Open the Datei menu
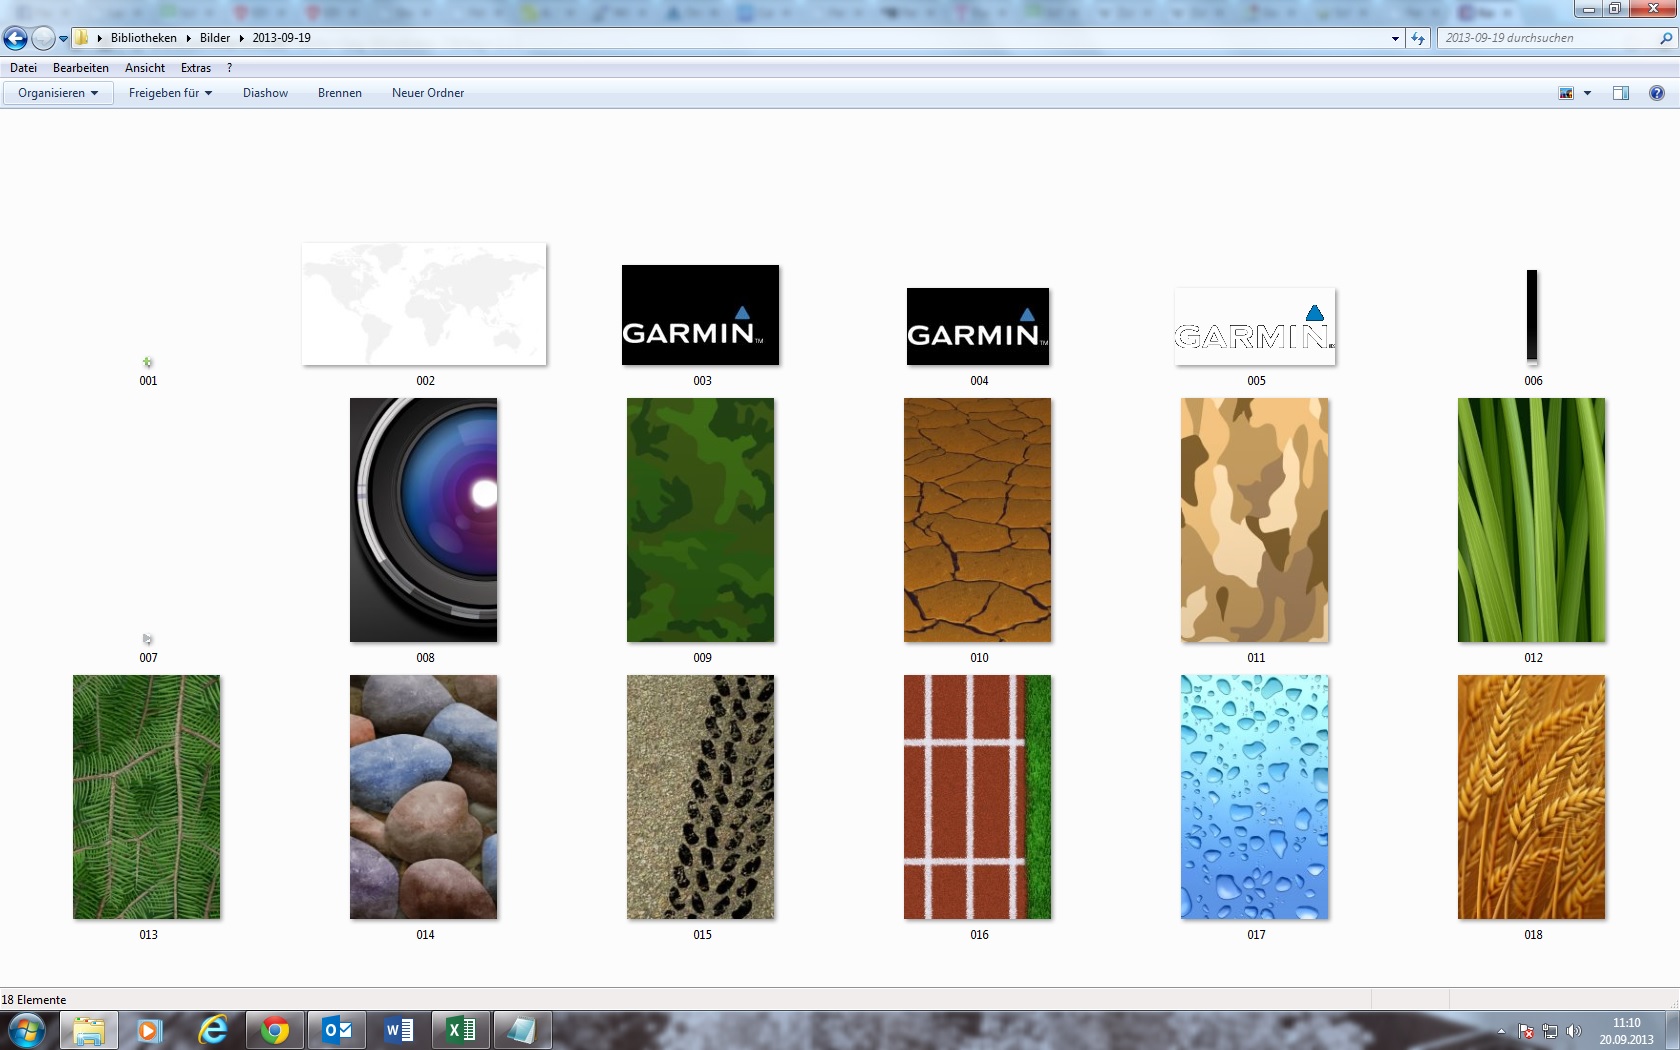This screenshot has height=1050, width=1680. (23, 68)
